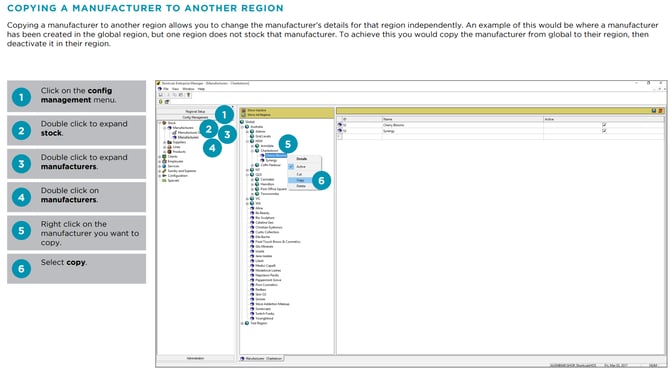Click the first icon in the main toolbar

coord(161,95)
